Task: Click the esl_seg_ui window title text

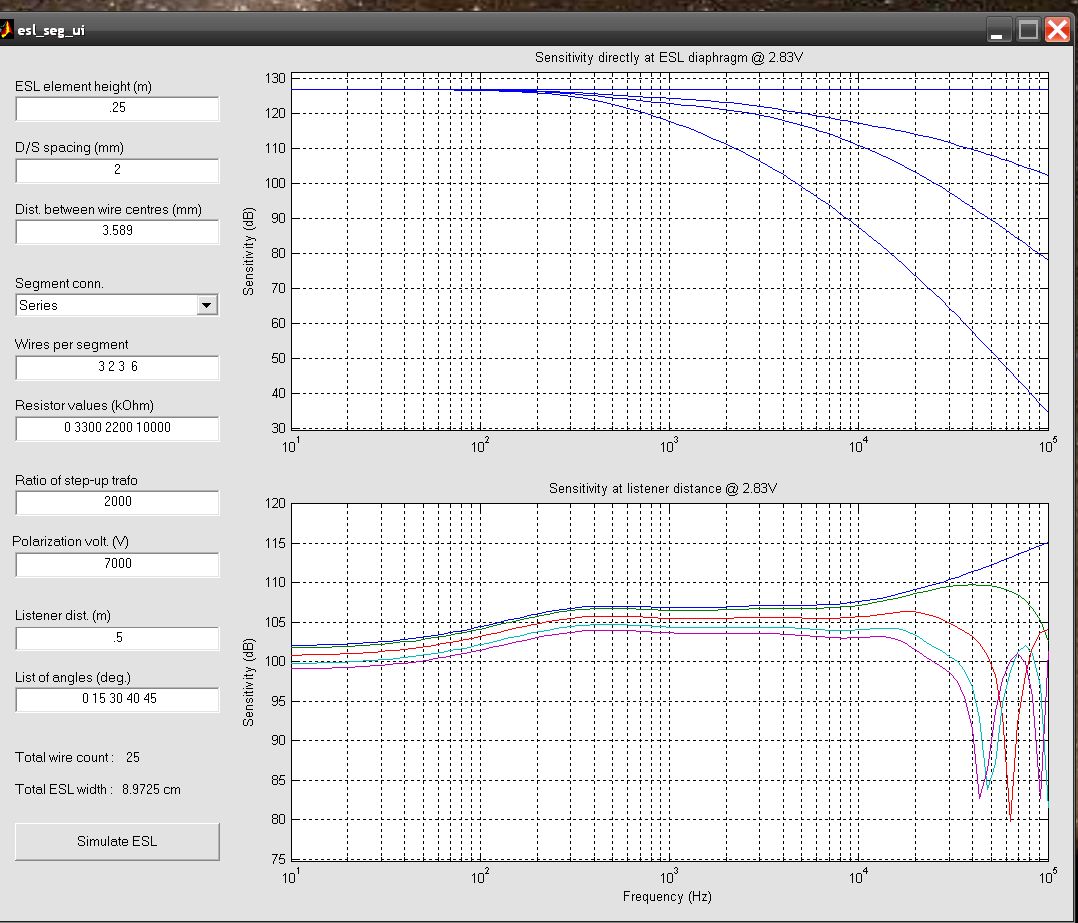Action: [x=51, y=31]
